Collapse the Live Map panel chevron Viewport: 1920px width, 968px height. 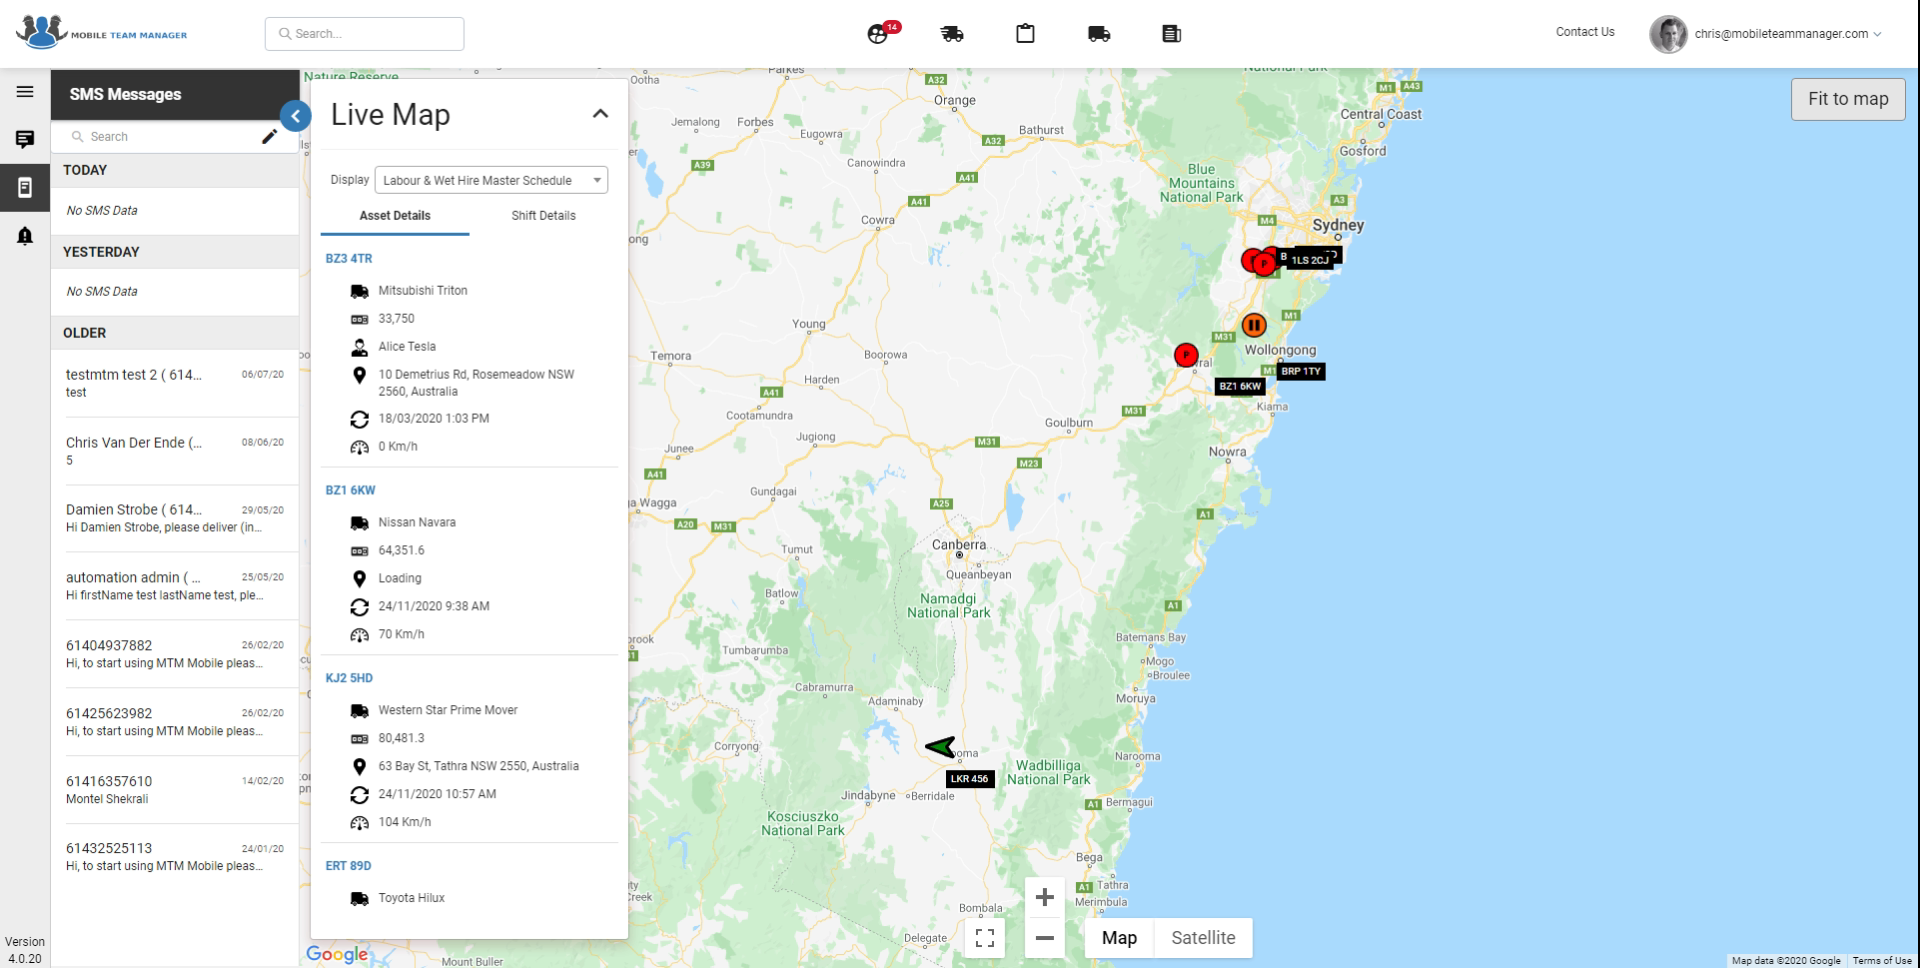[x=600, y=114]
